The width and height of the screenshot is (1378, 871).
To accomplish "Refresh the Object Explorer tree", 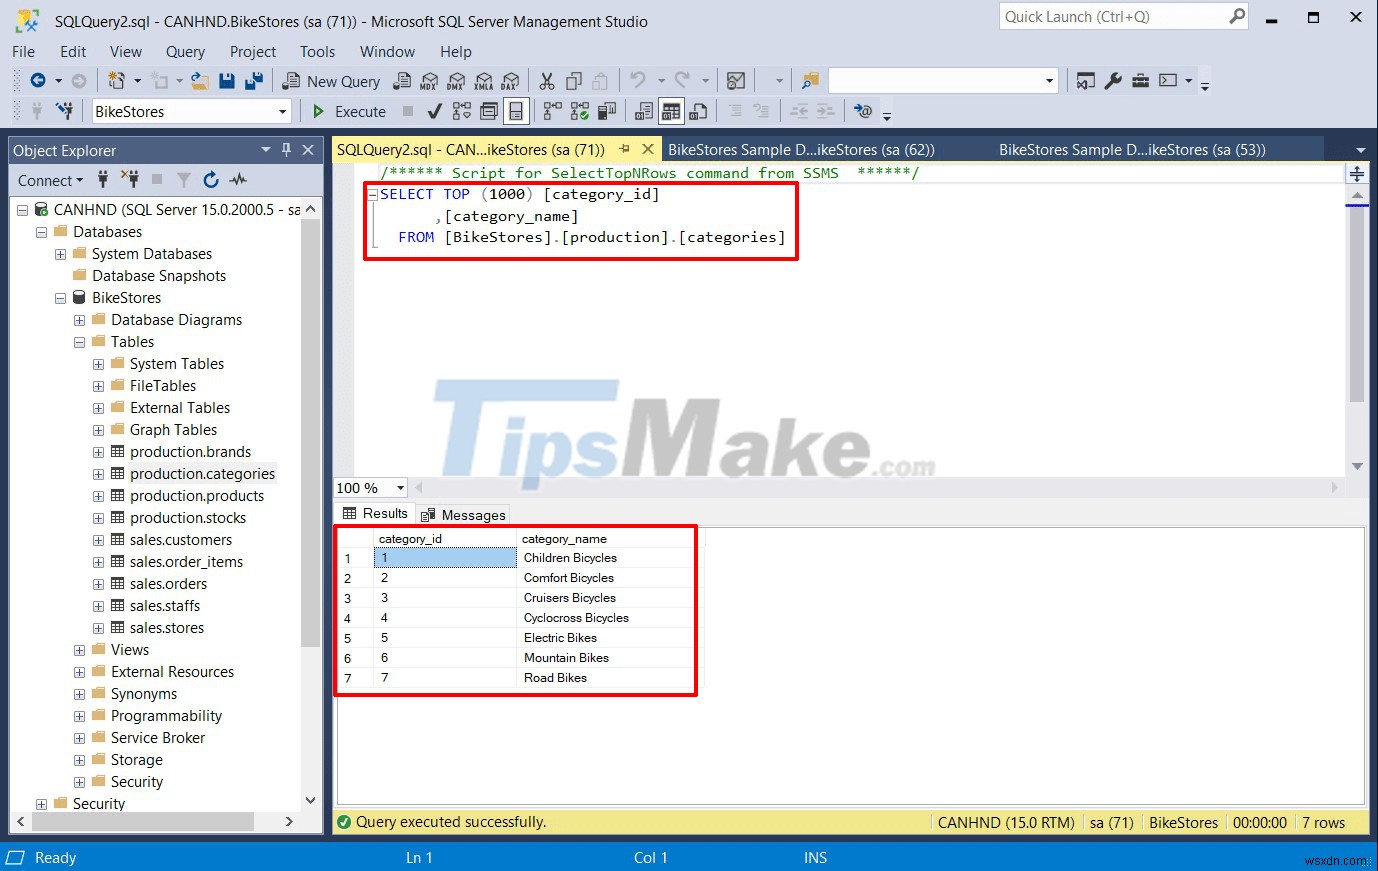I will [x=211, y=180].
